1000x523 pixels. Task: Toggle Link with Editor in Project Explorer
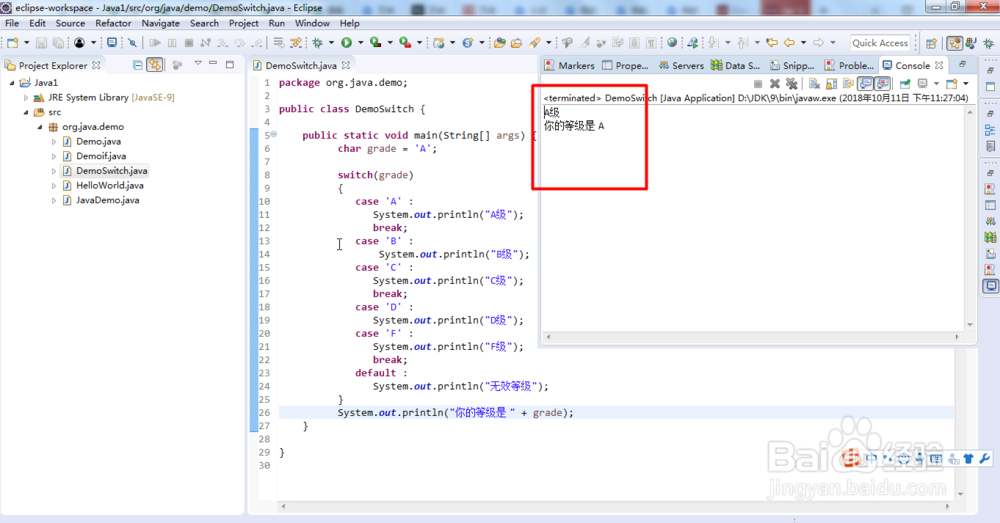click(154, 65)
